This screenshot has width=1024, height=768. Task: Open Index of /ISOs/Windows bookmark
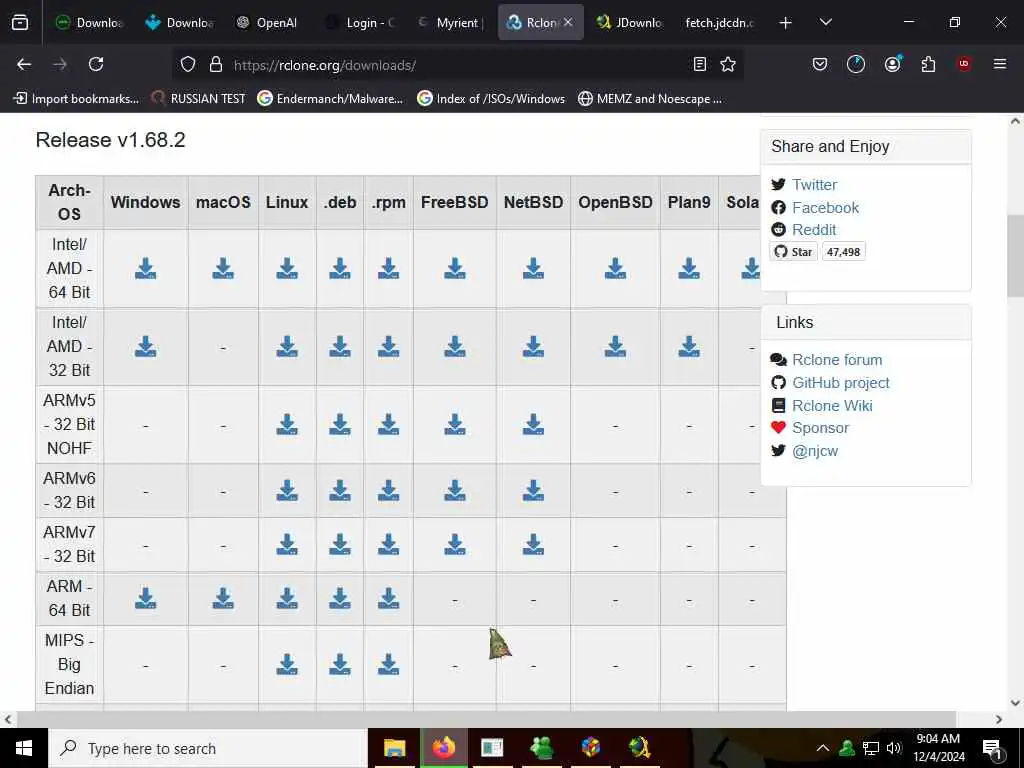coord(491,99)
